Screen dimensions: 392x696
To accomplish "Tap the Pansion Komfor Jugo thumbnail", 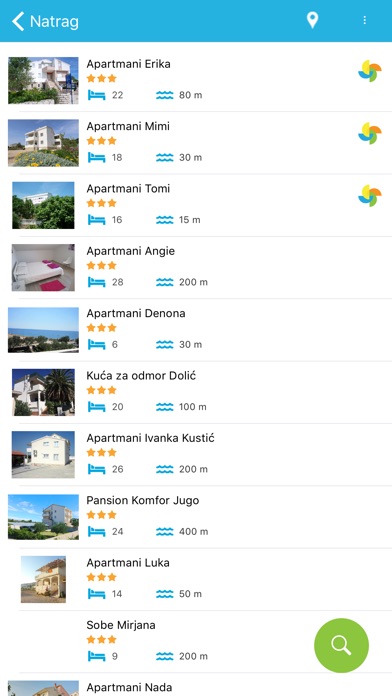I will (43, 517).
